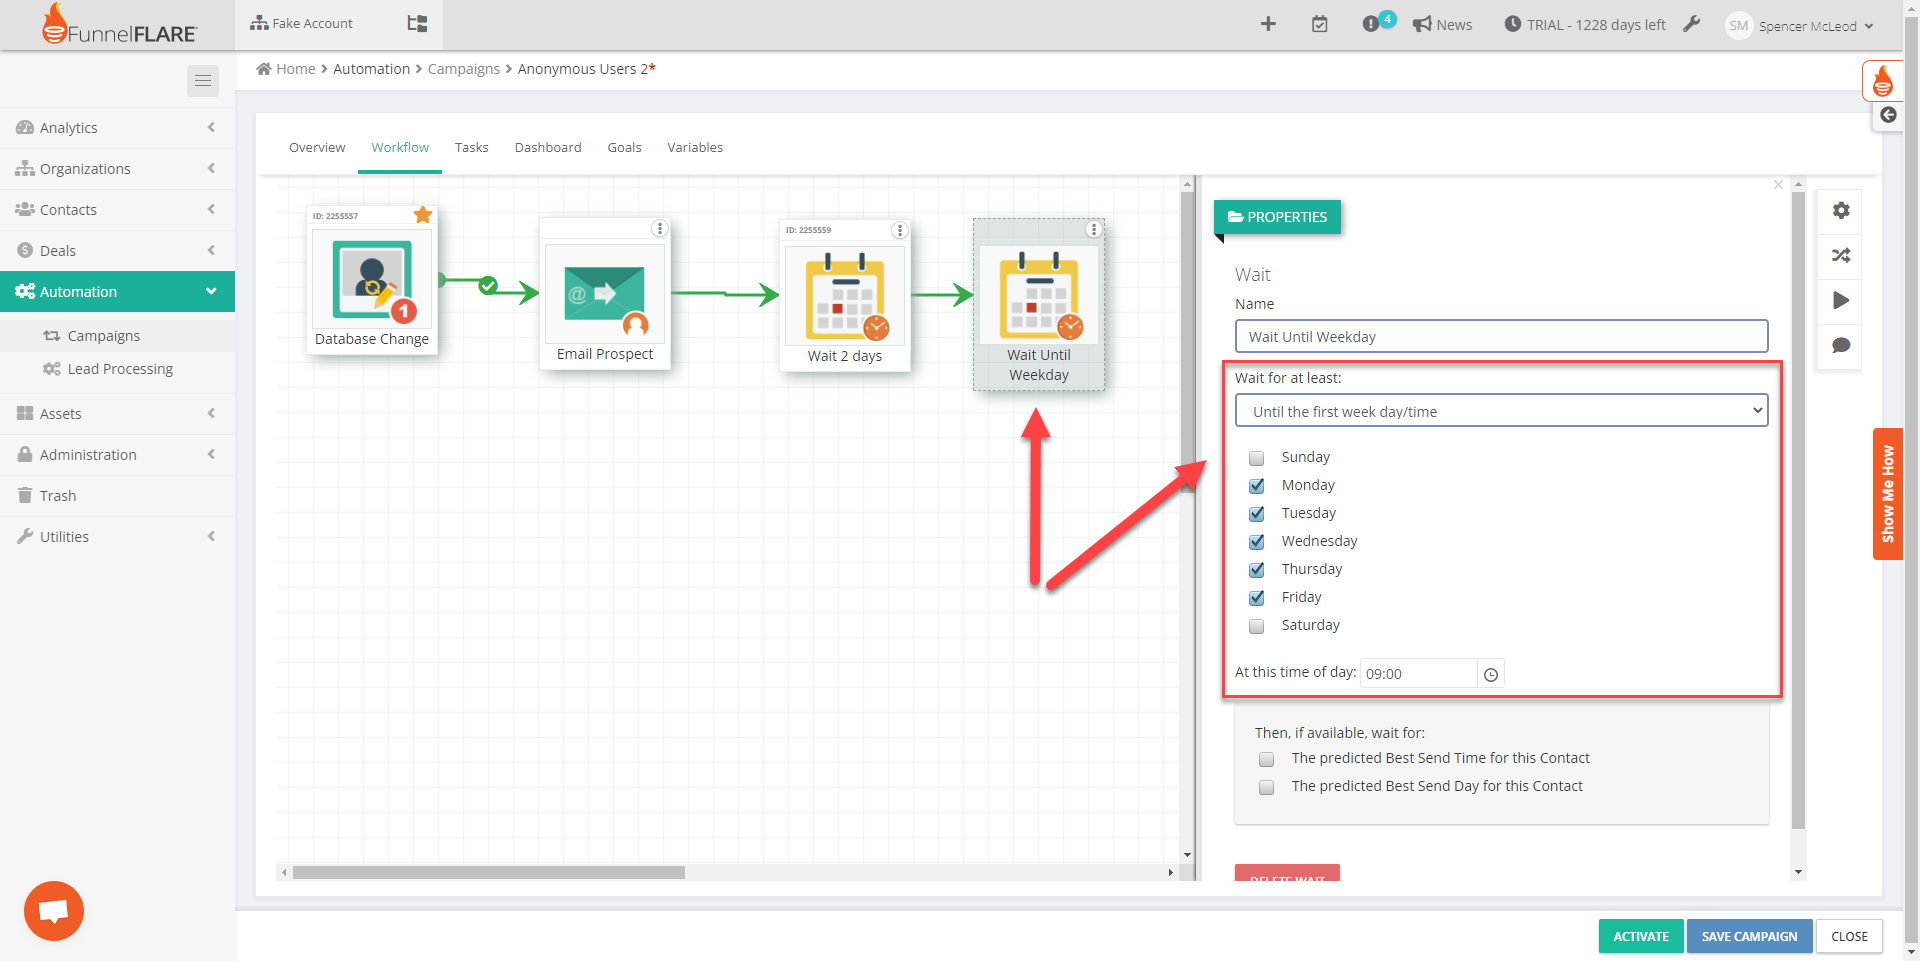
Task: Select the Wait Until Weekday node icon
Action: [x=1039, y=294]
